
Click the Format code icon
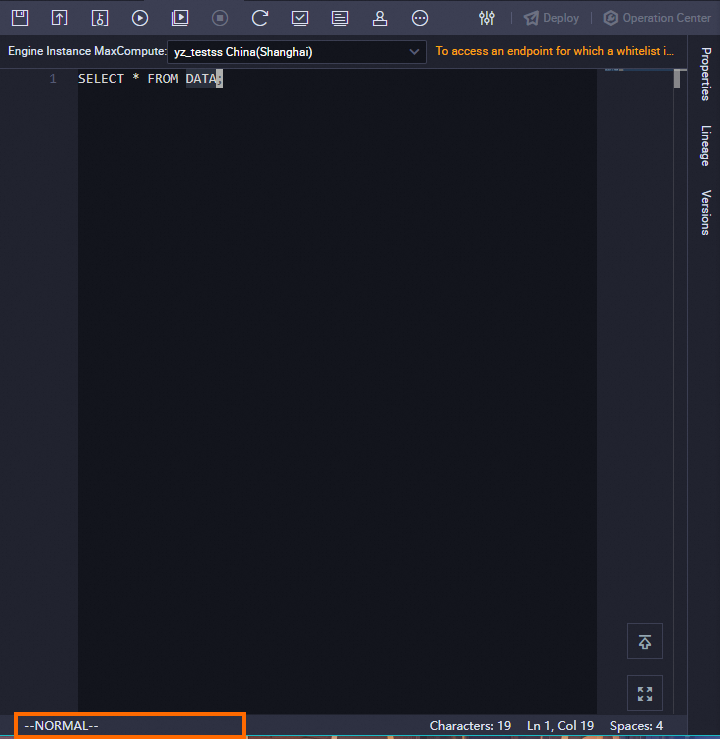(x=340, y=18)
